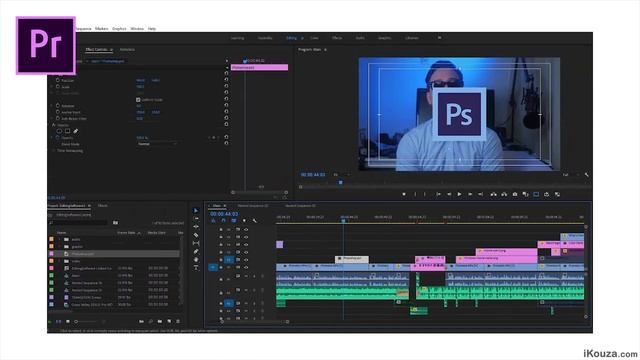Add a marker in the timeline header
Viewport: 640px width, 360px height.
coord(244,221)
